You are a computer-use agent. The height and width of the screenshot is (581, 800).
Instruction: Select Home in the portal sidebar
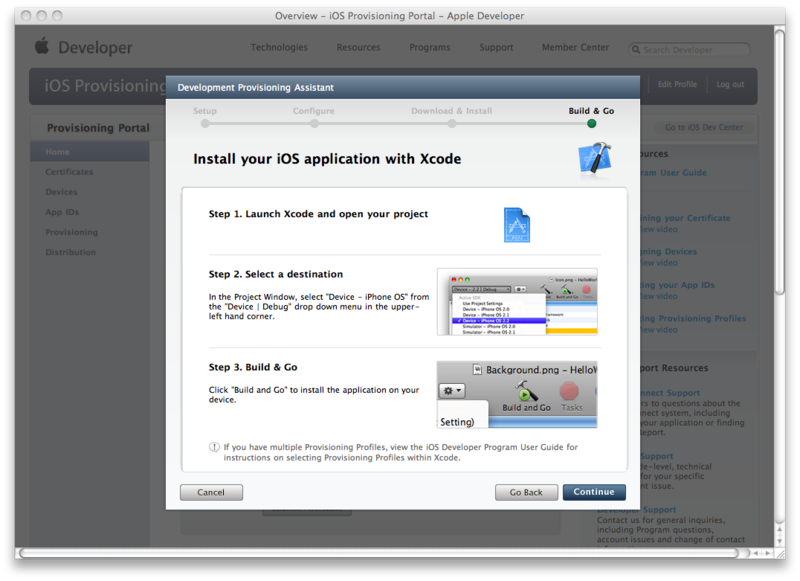click(x=90, y=151)
